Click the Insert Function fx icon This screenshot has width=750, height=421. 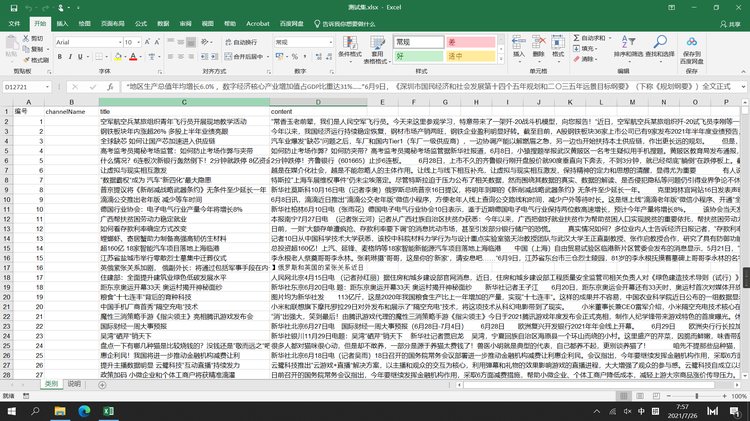110,87
